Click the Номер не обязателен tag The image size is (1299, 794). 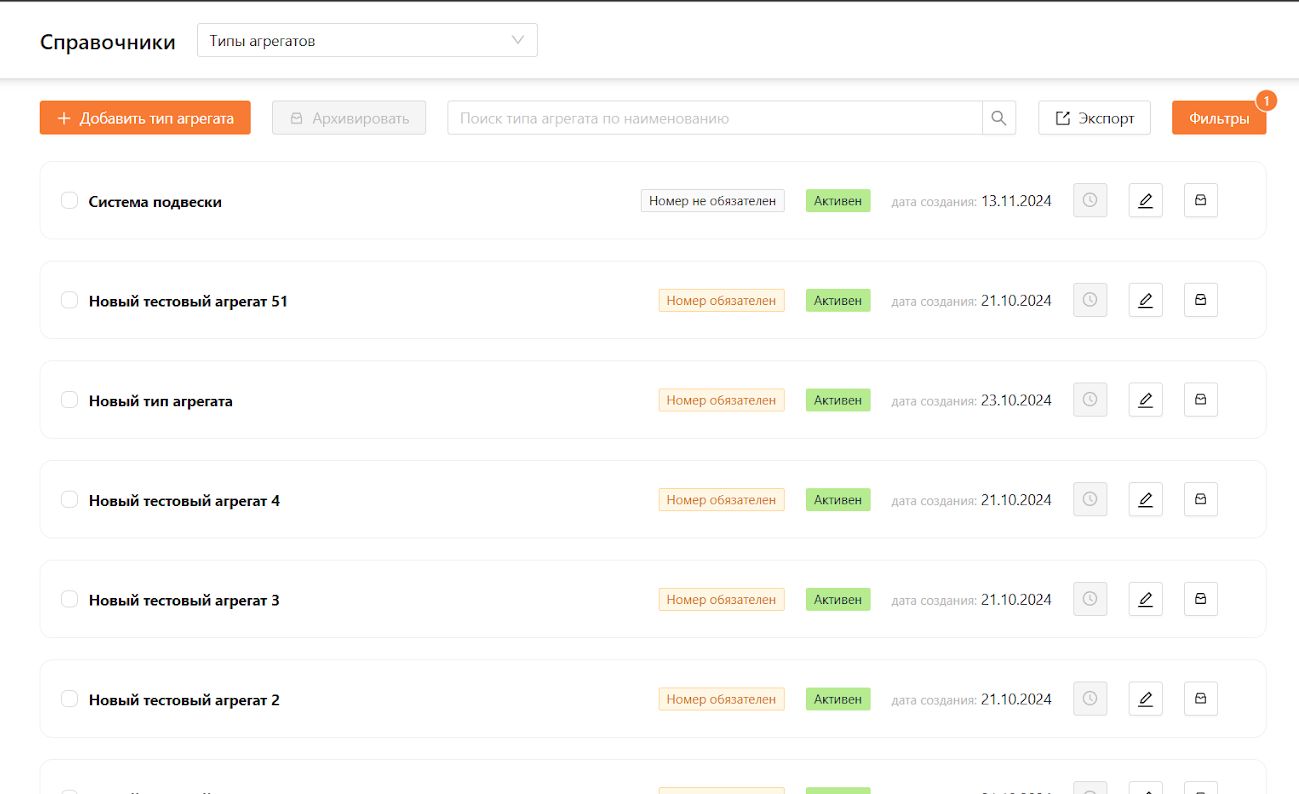713,201
